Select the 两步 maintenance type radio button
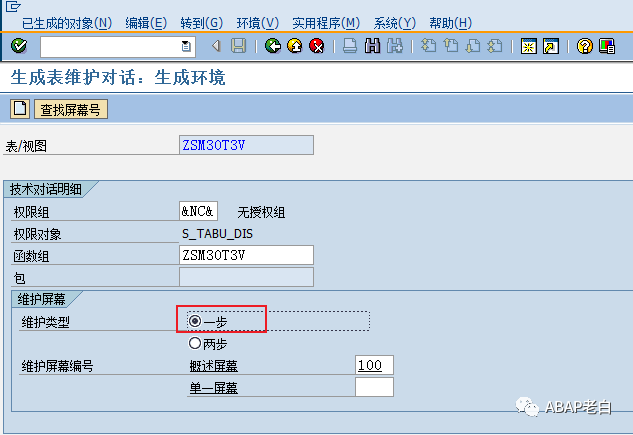Screen dimensions: 633x435 195,343
